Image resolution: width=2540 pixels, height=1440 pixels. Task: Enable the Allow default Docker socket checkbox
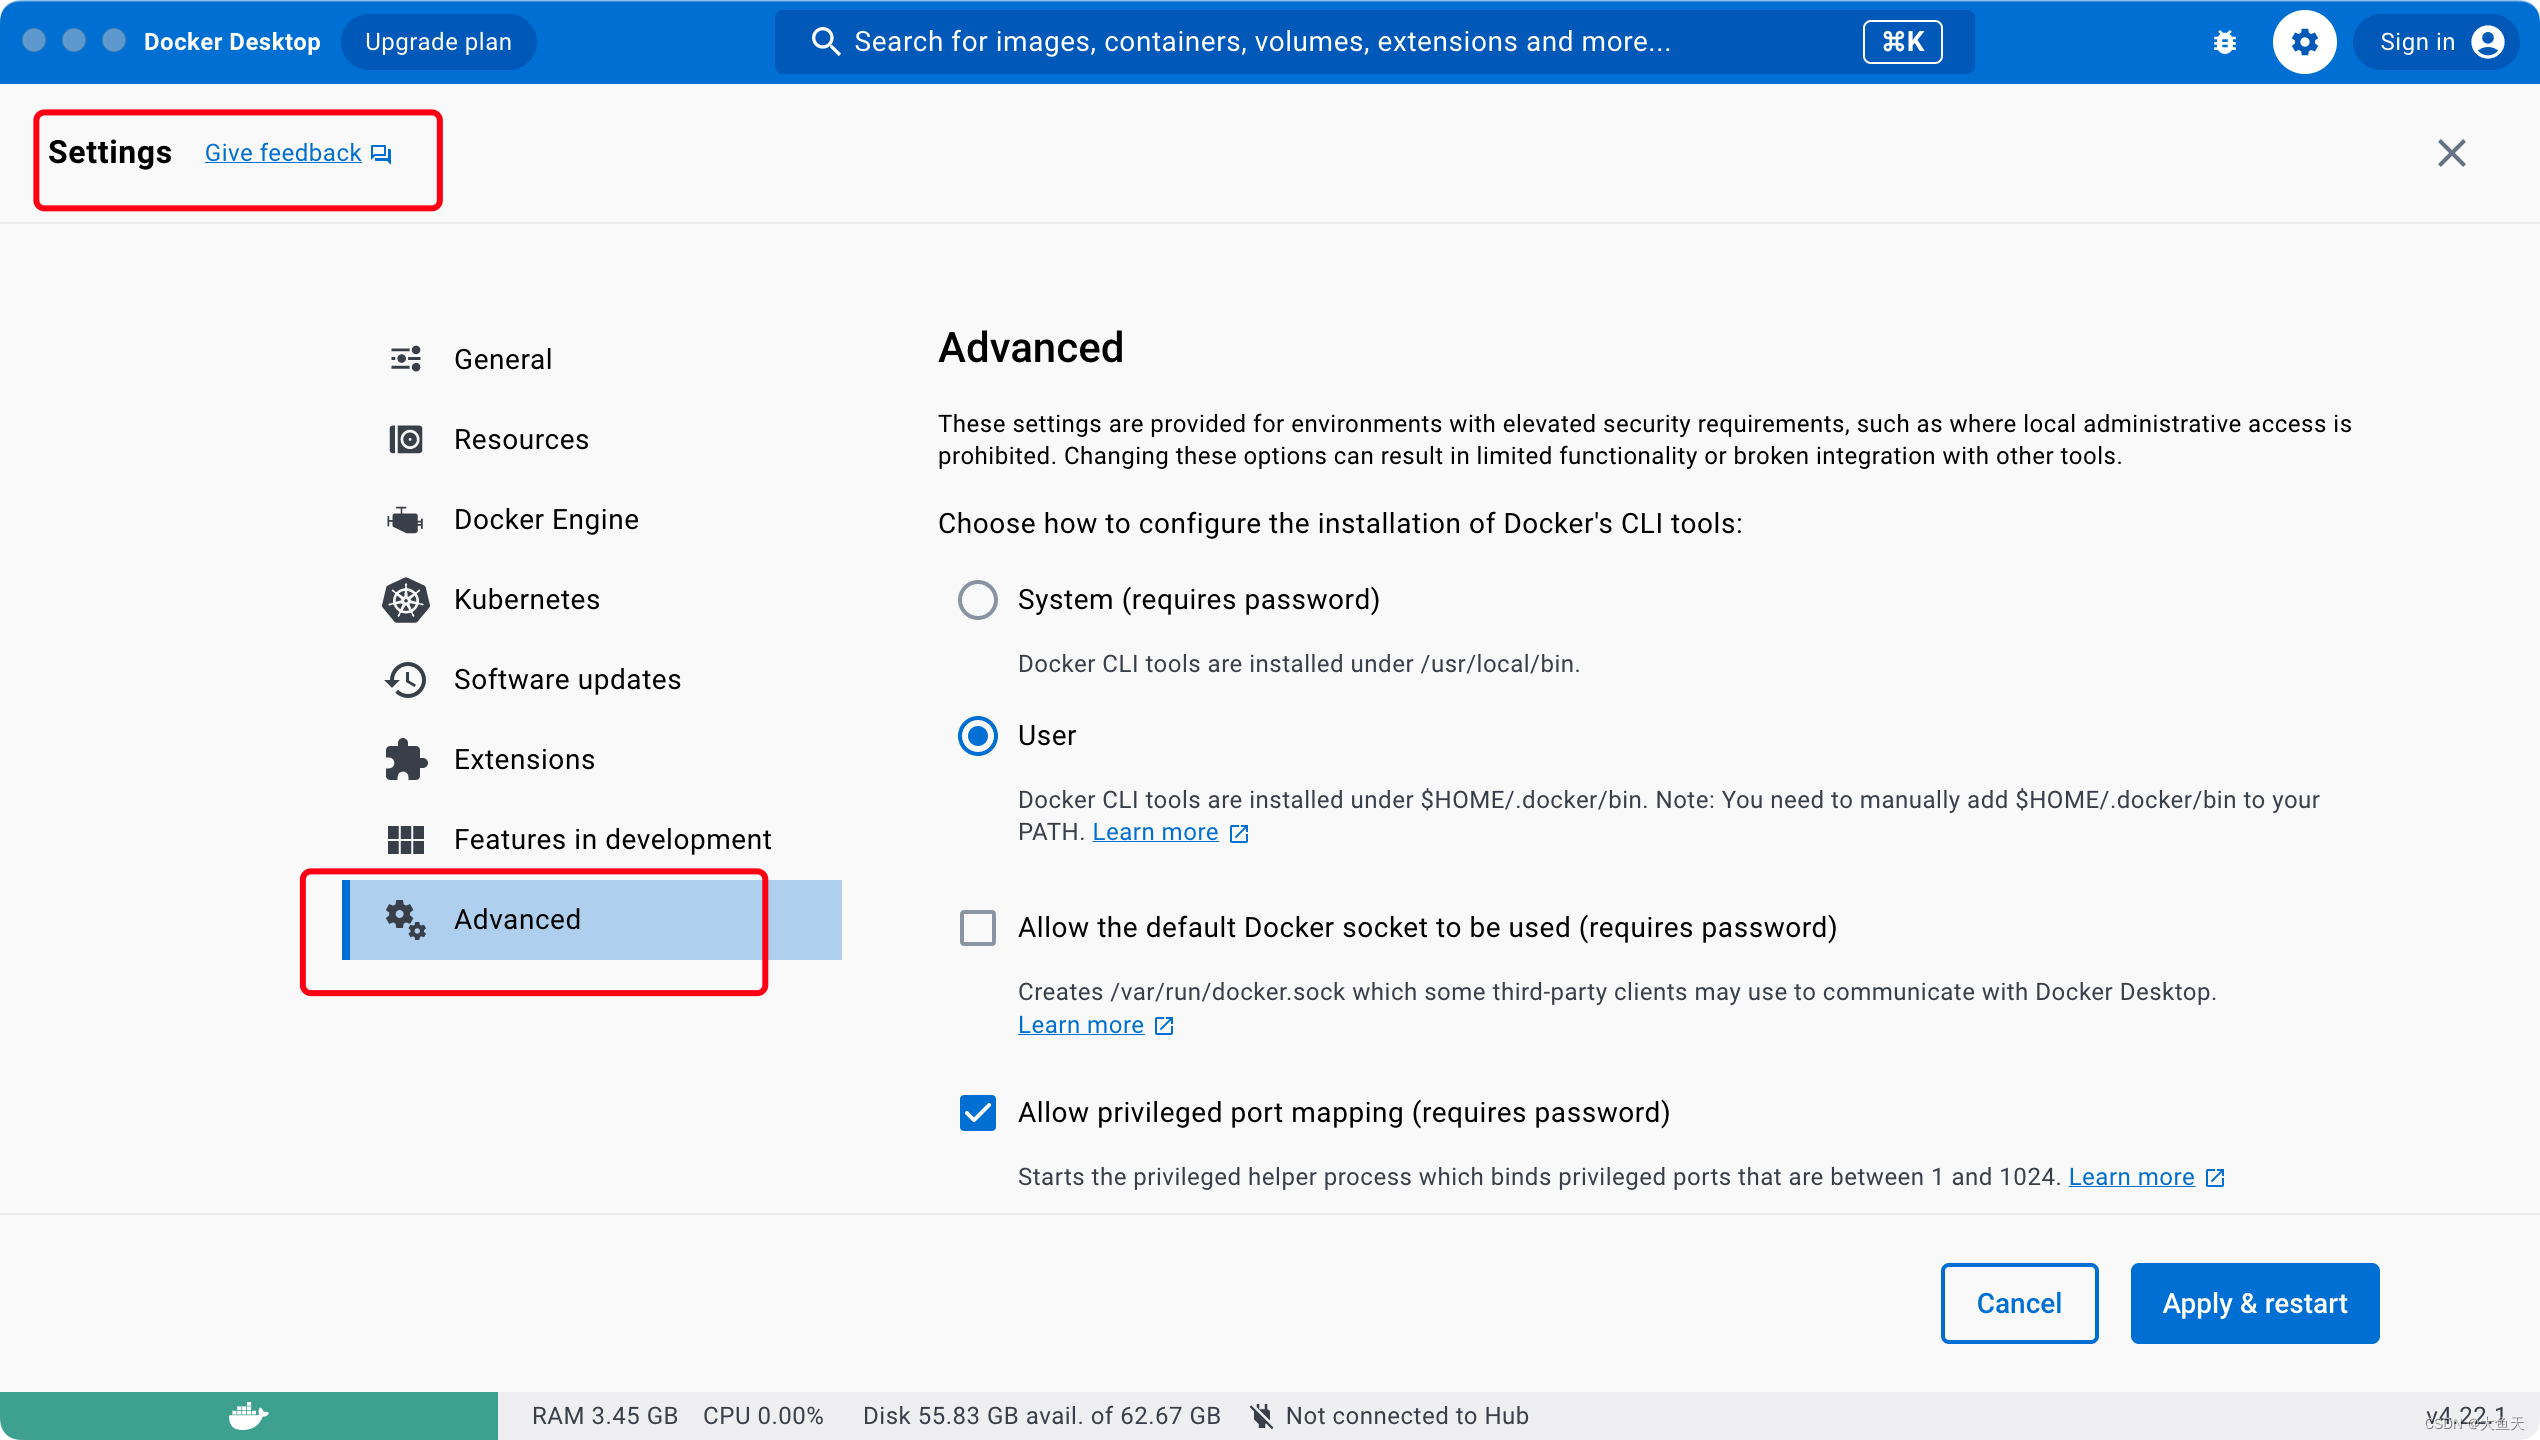(x=977, y=928)
